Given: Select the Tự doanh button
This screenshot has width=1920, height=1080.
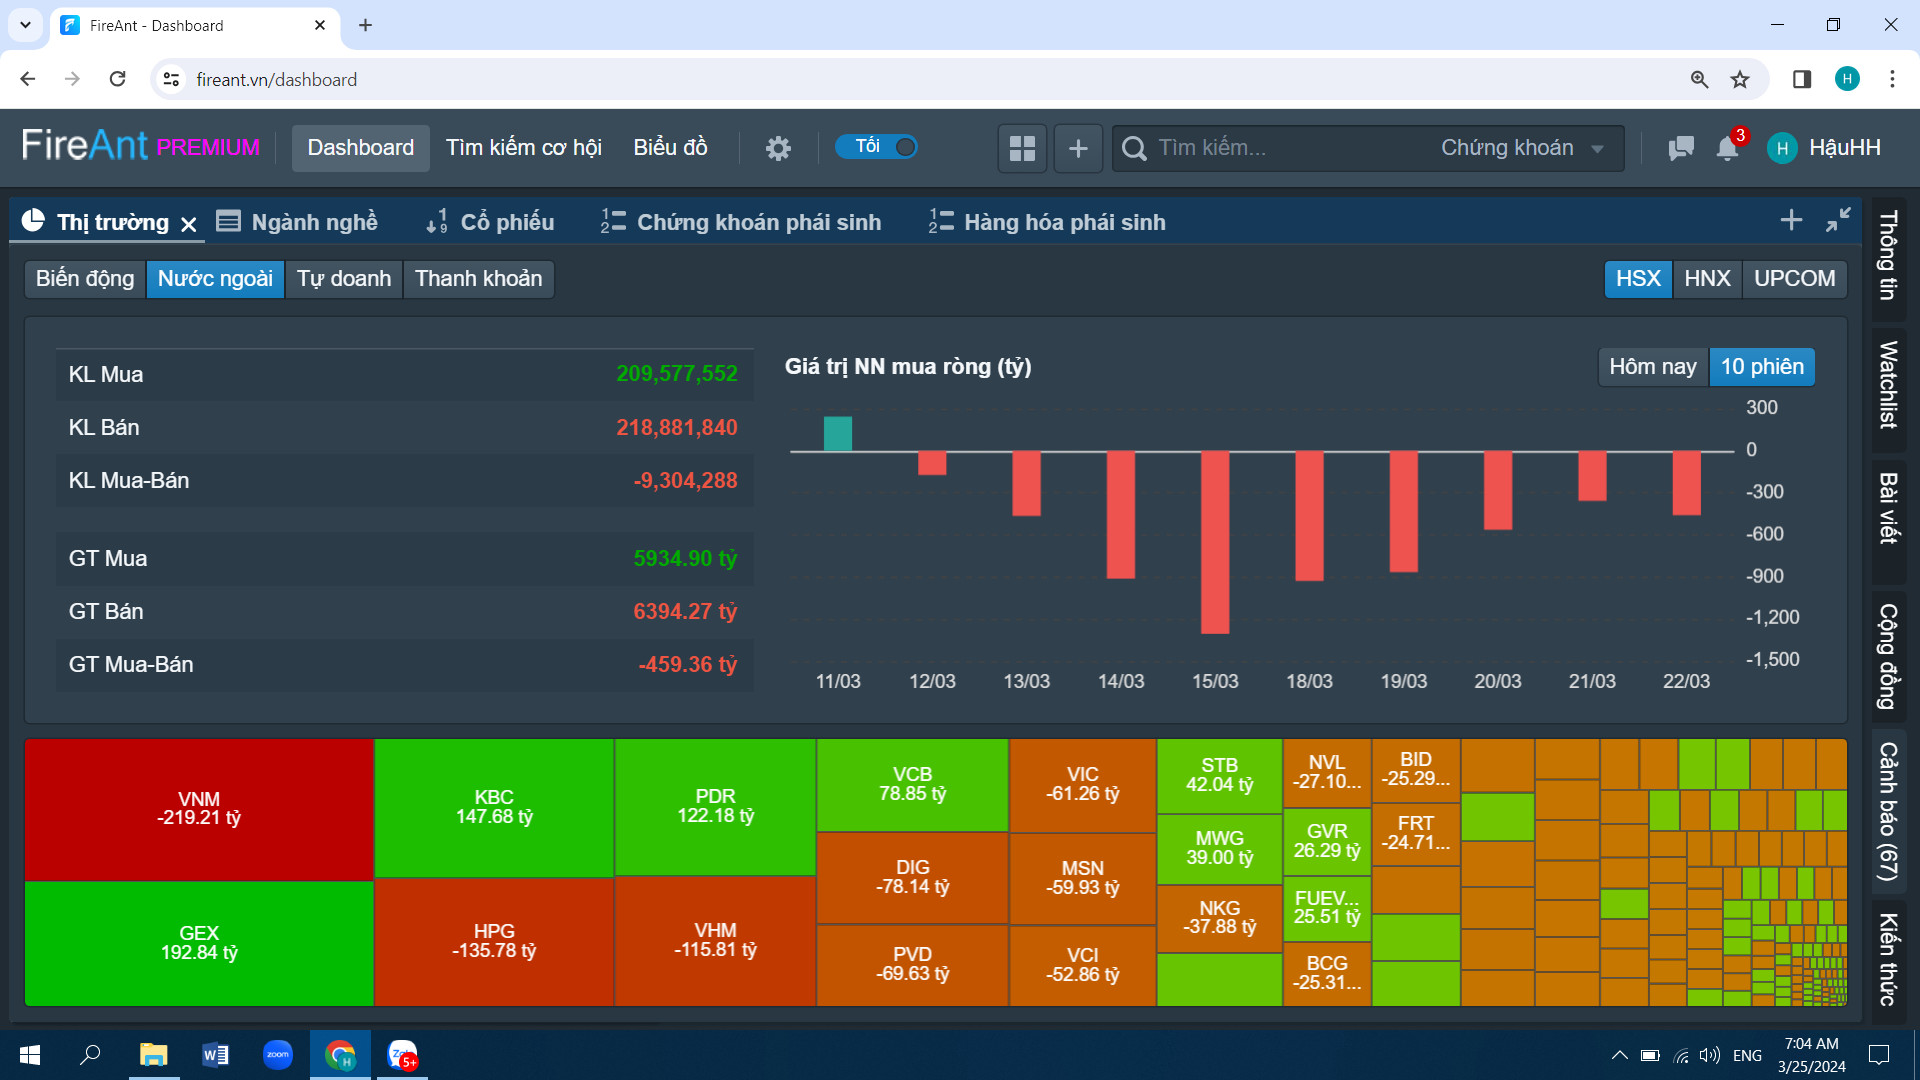Looking at the screenshot, I should pos(344,278).
